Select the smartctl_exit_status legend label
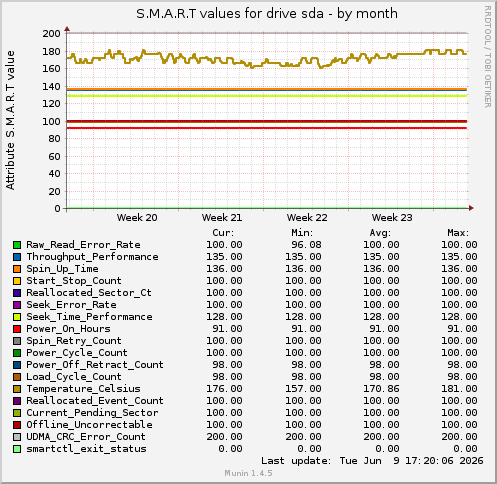The width and height of the screenshot is (497, 484). [x=86, y=449]
